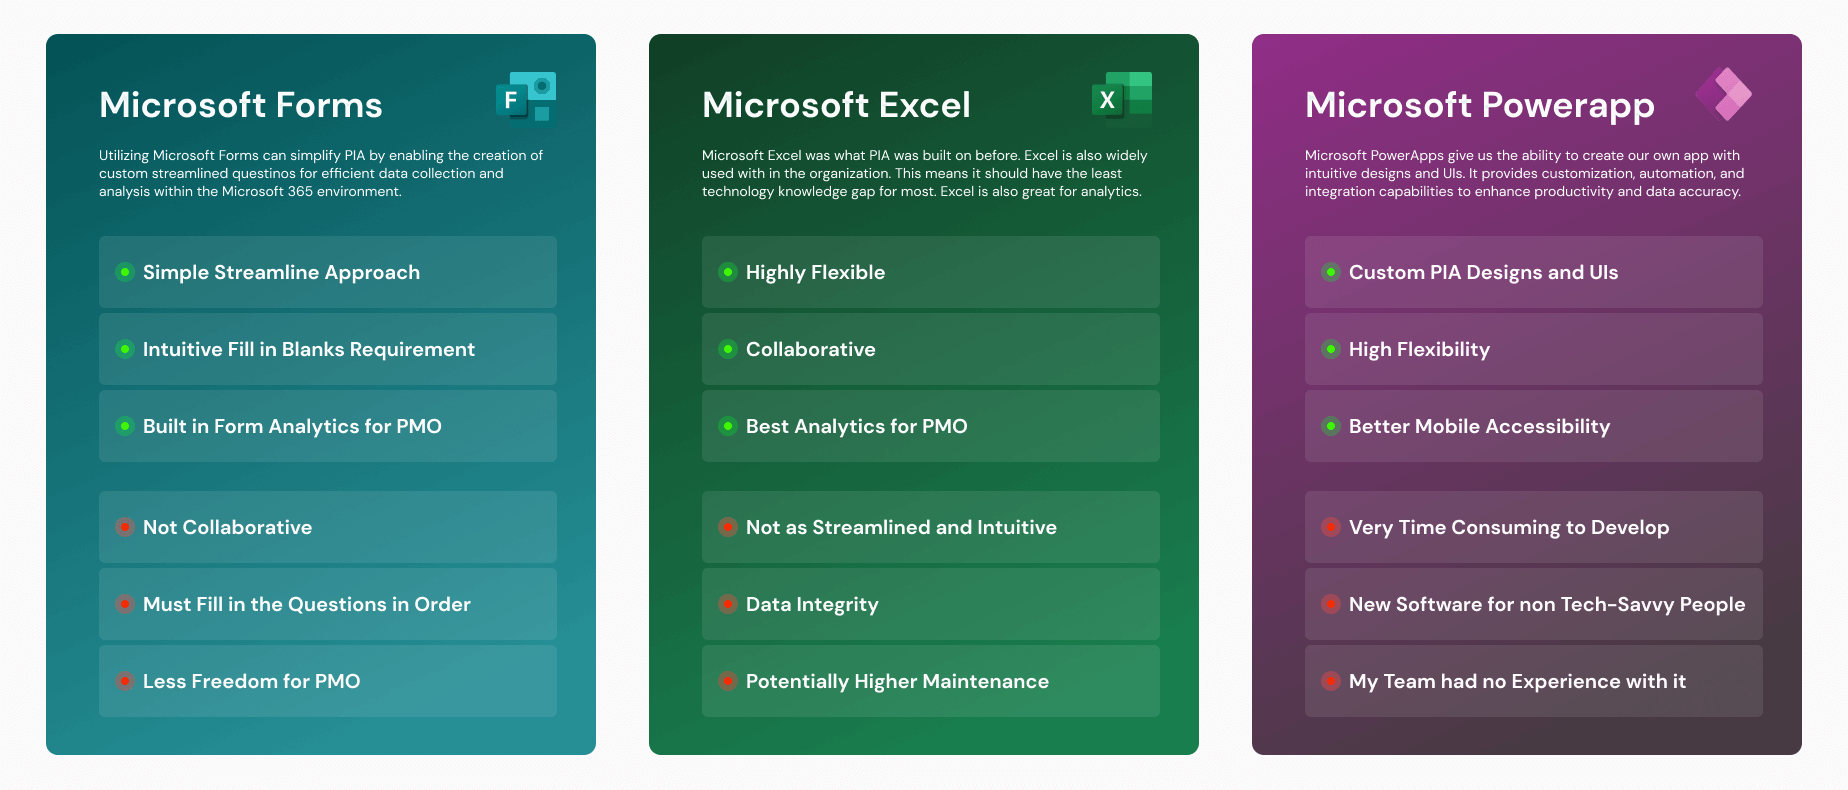Select the Intuitive Fill in Blanks Requirement row
Viewport: 1848px width, 790px height.
(328, 349)
